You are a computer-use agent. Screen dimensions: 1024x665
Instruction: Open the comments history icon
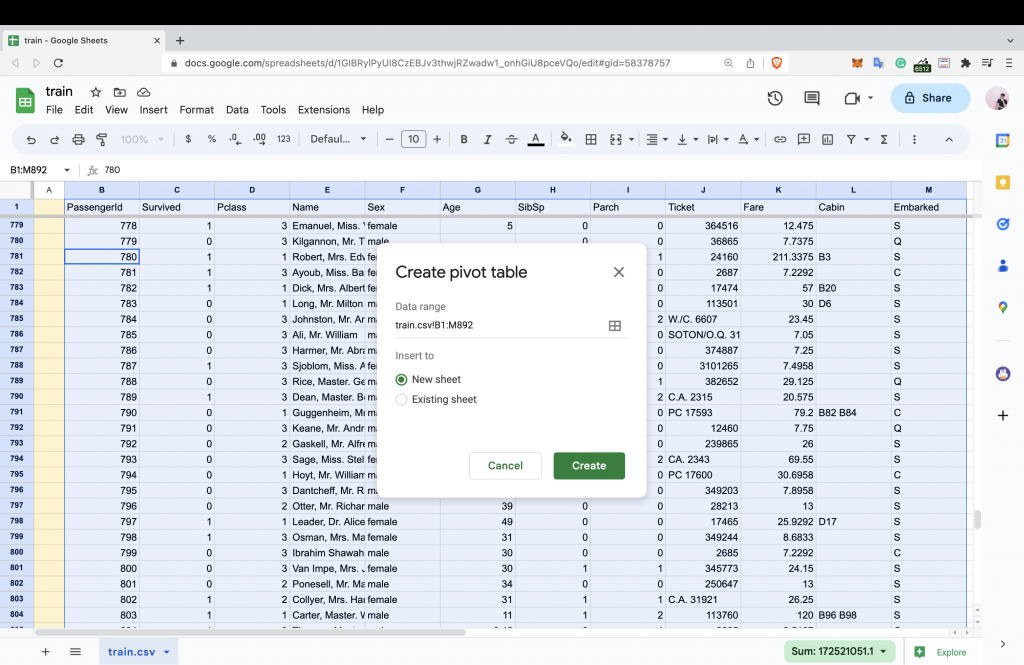[812, 98]
